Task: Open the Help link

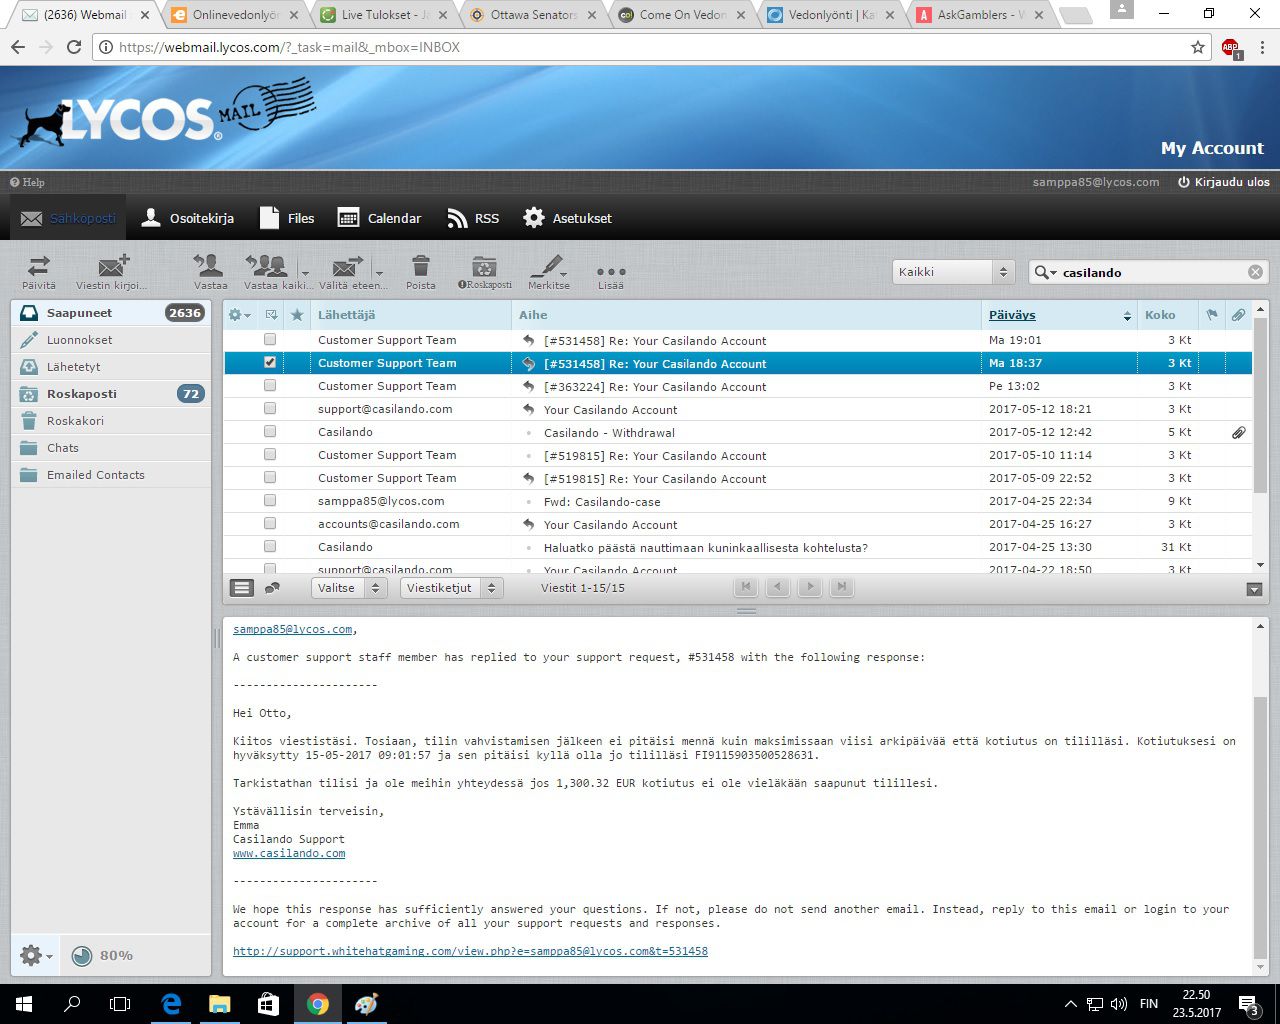Action: (x=28, y=182)
